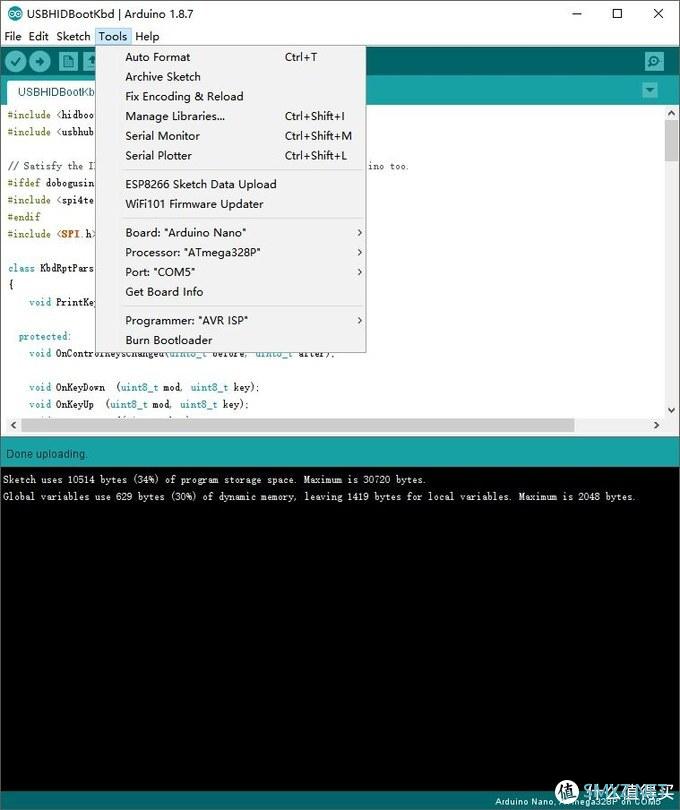Click the "#include <SPI.h>" code line
680x810 pixels.
click(52, 233)
